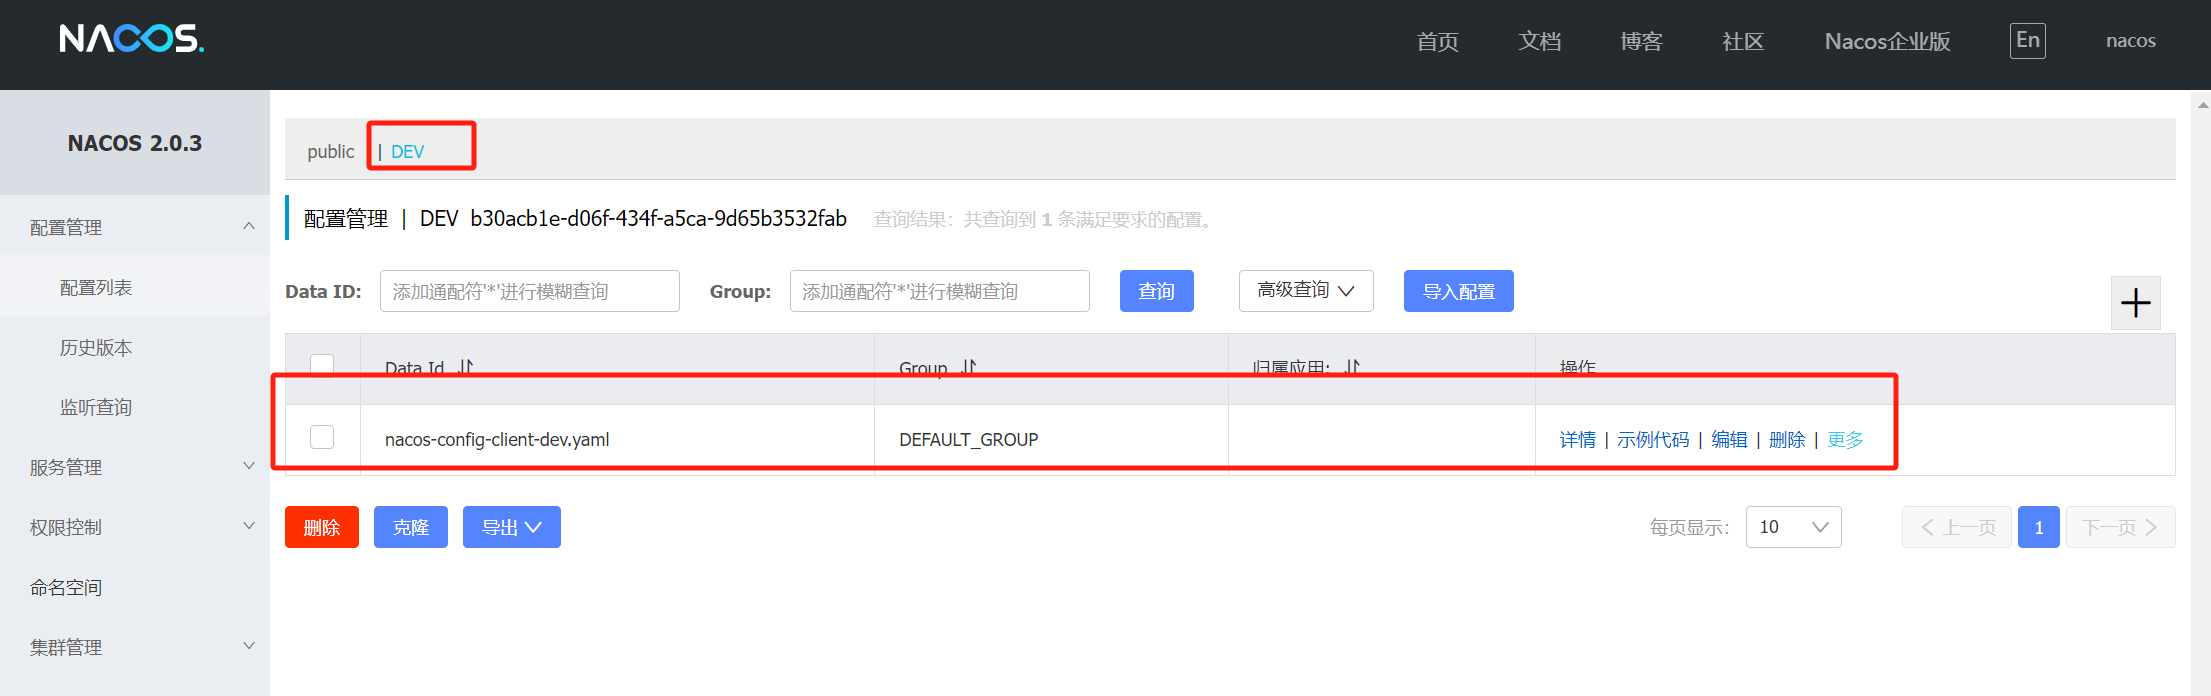
Task: Open the nacos user menu
Action: [2130, 41]
